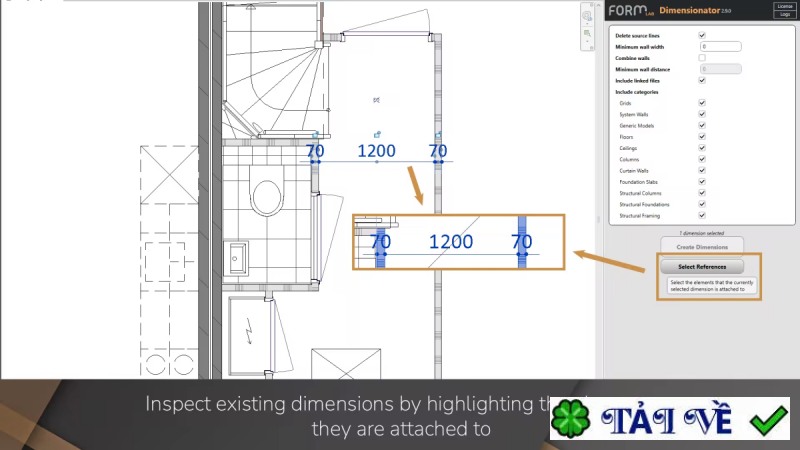Uncheck the Structural Columns category
This screenshot has height=450, width=800.
click(702, 192)
